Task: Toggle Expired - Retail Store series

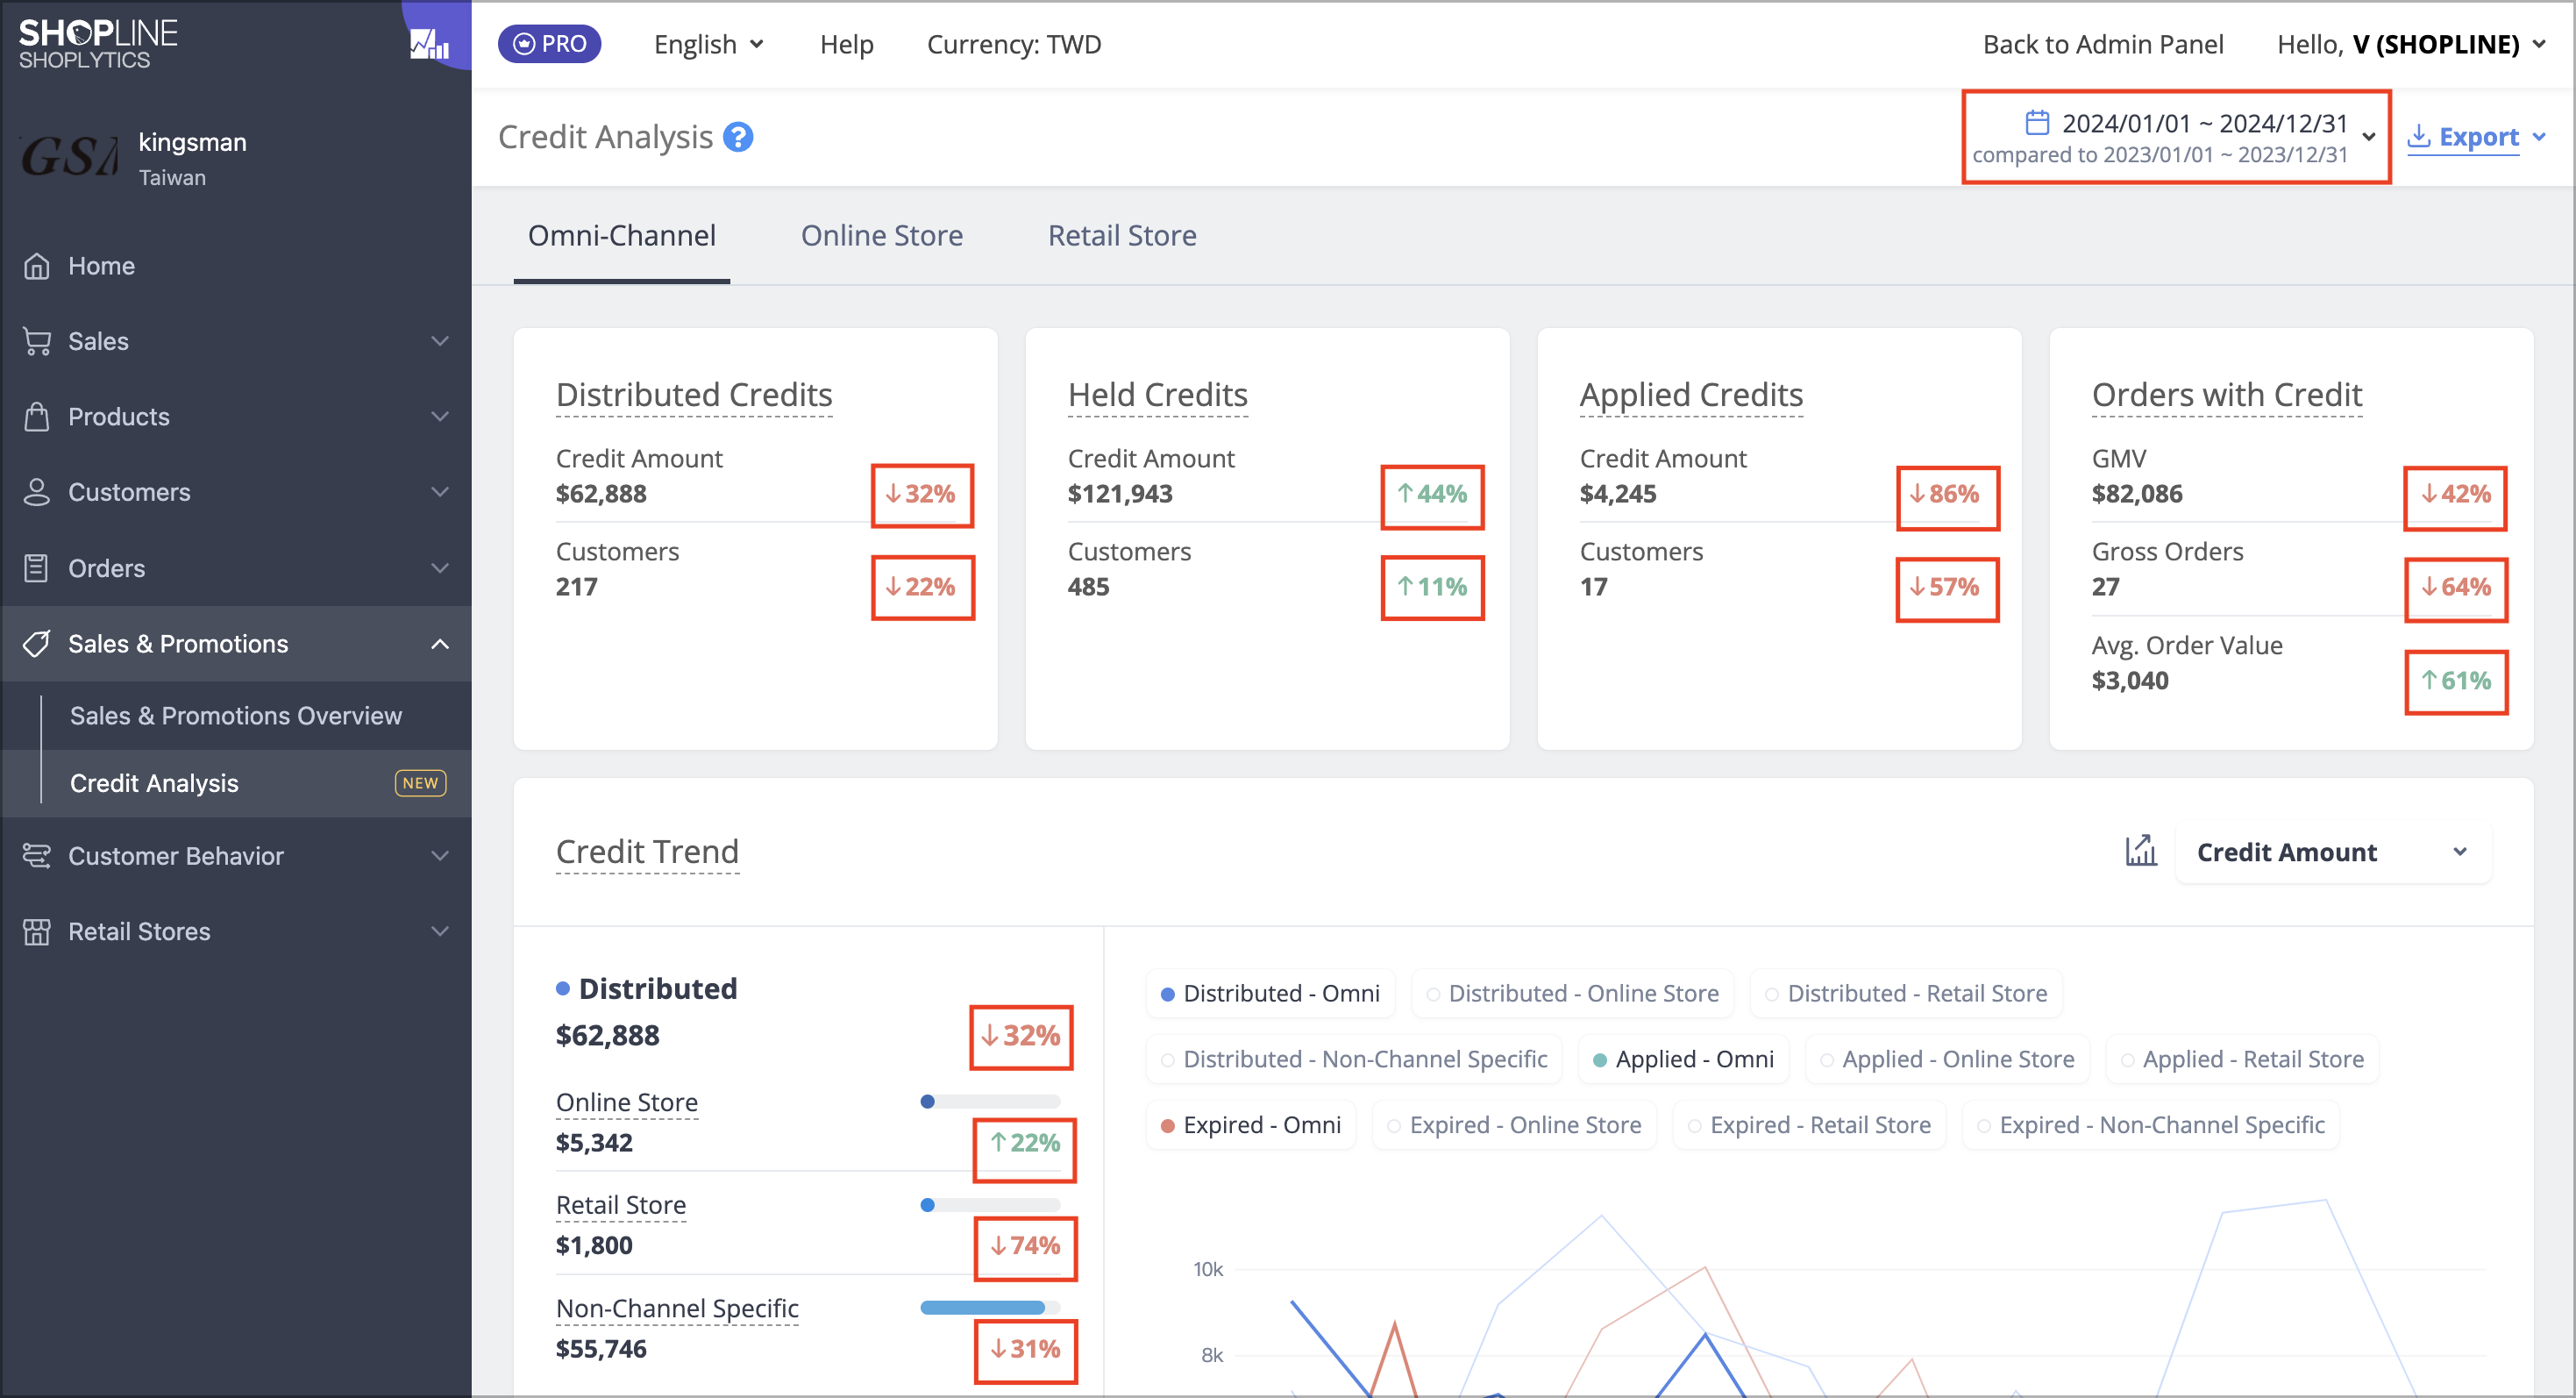Action: pyautogui.click(x=1809, y=1125)
